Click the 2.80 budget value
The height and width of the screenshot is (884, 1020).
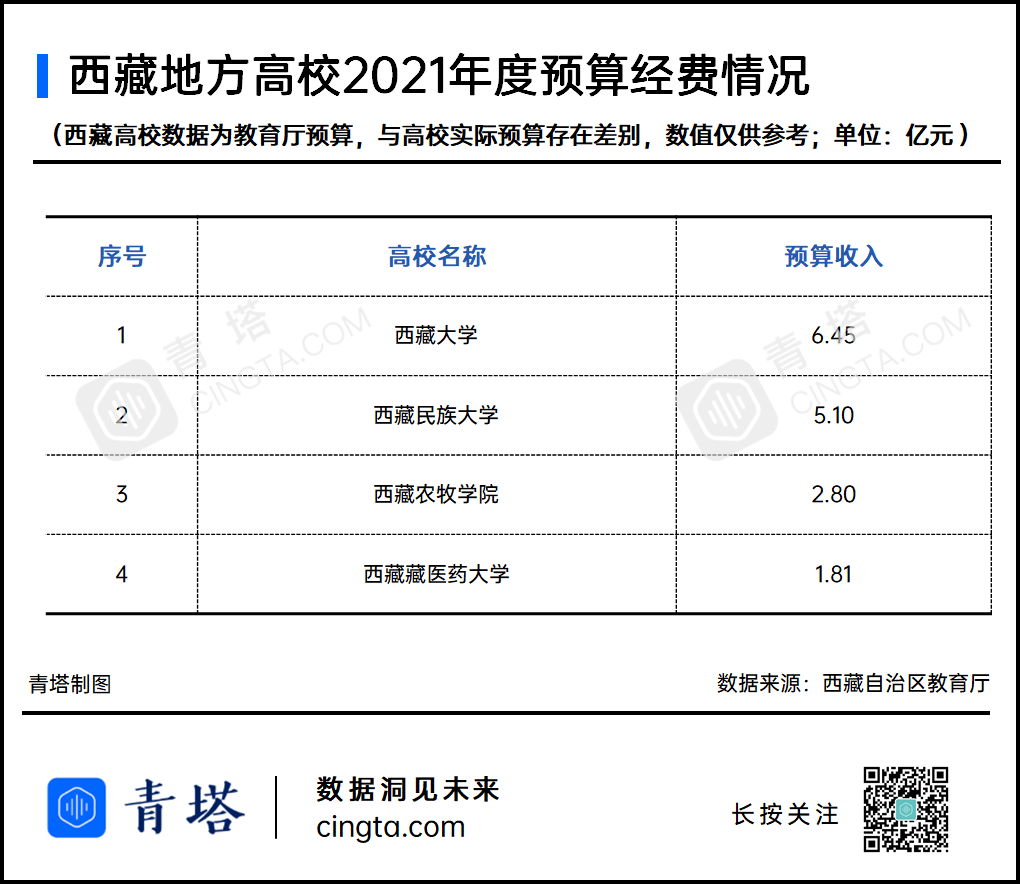tap(833, 494)
